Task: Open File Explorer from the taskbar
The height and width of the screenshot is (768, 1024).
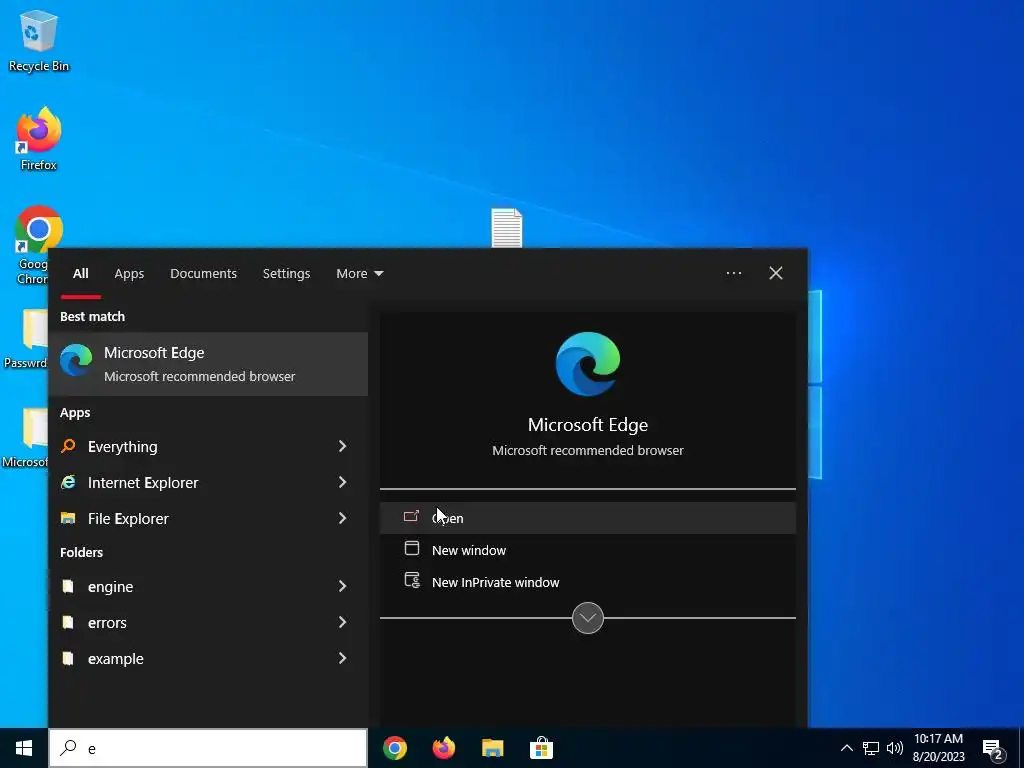Action: [492, 748]
